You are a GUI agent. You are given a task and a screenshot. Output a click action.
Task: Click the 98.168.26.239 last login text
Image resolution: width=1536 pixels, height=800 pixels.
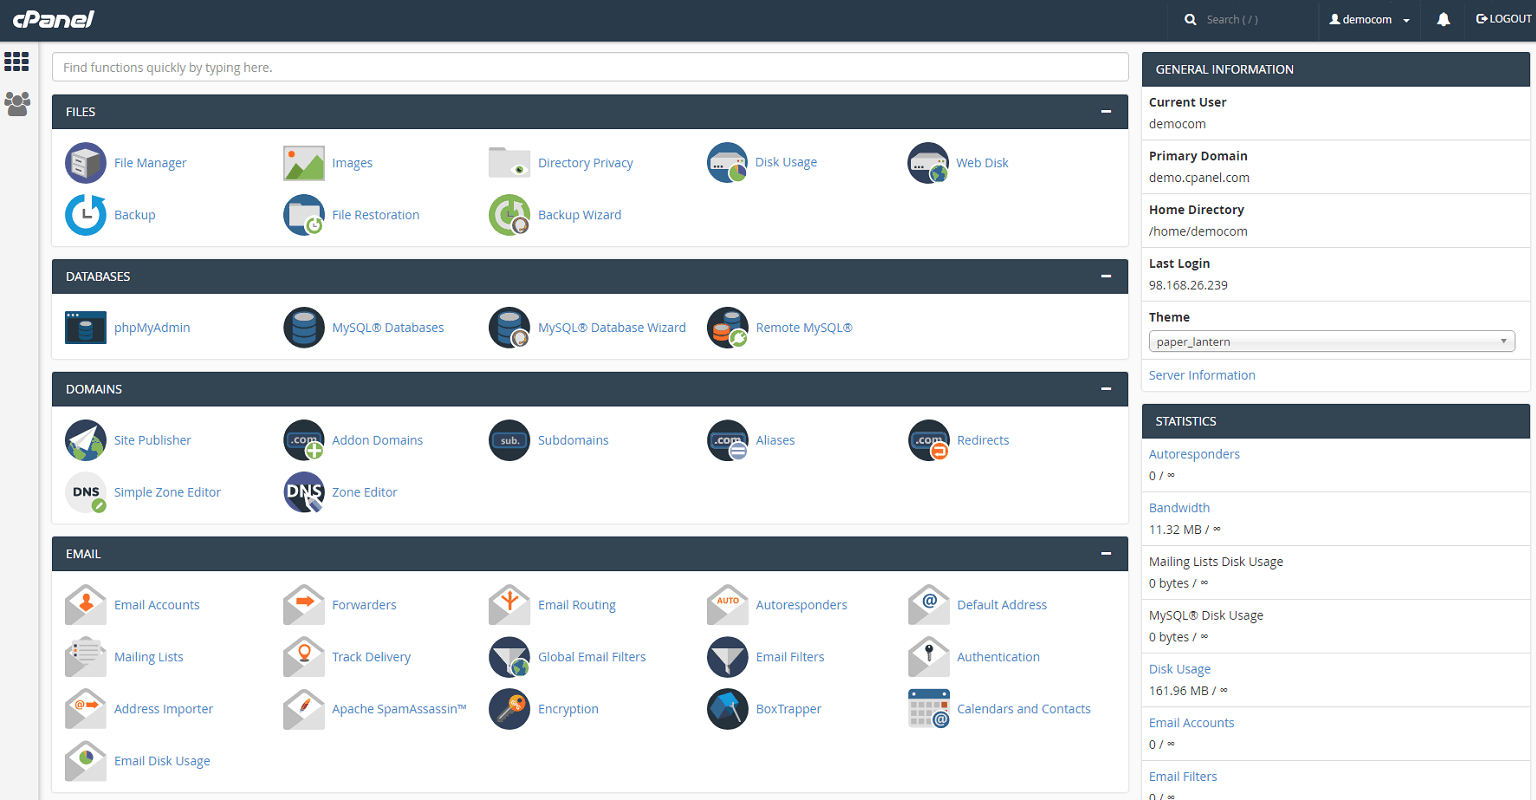point(1188,285)
